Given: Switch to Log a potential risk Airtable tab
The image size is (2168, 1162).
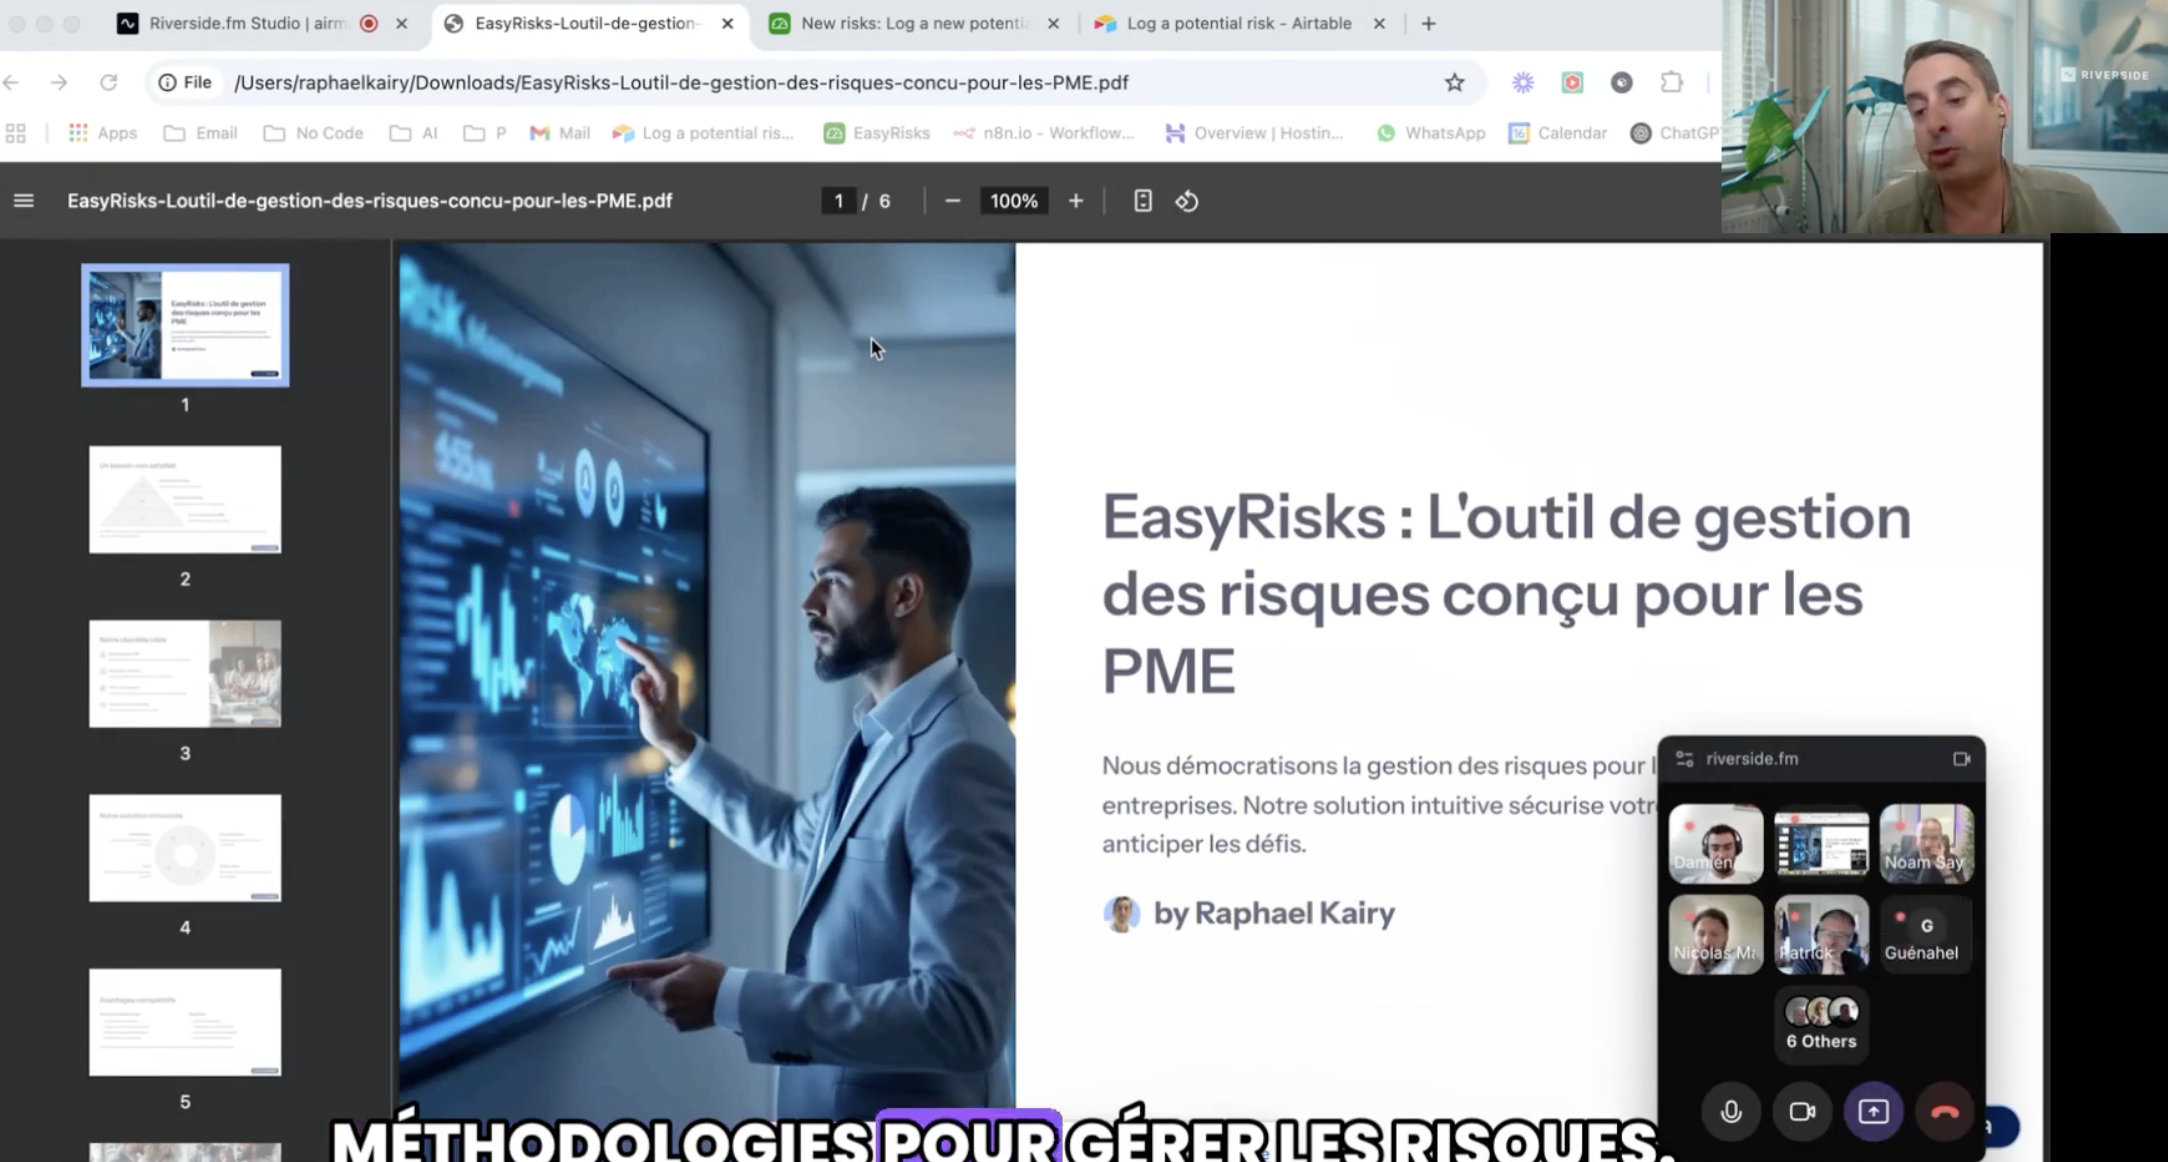Looking at the screenshot, I should click(x=1240, y=24).
